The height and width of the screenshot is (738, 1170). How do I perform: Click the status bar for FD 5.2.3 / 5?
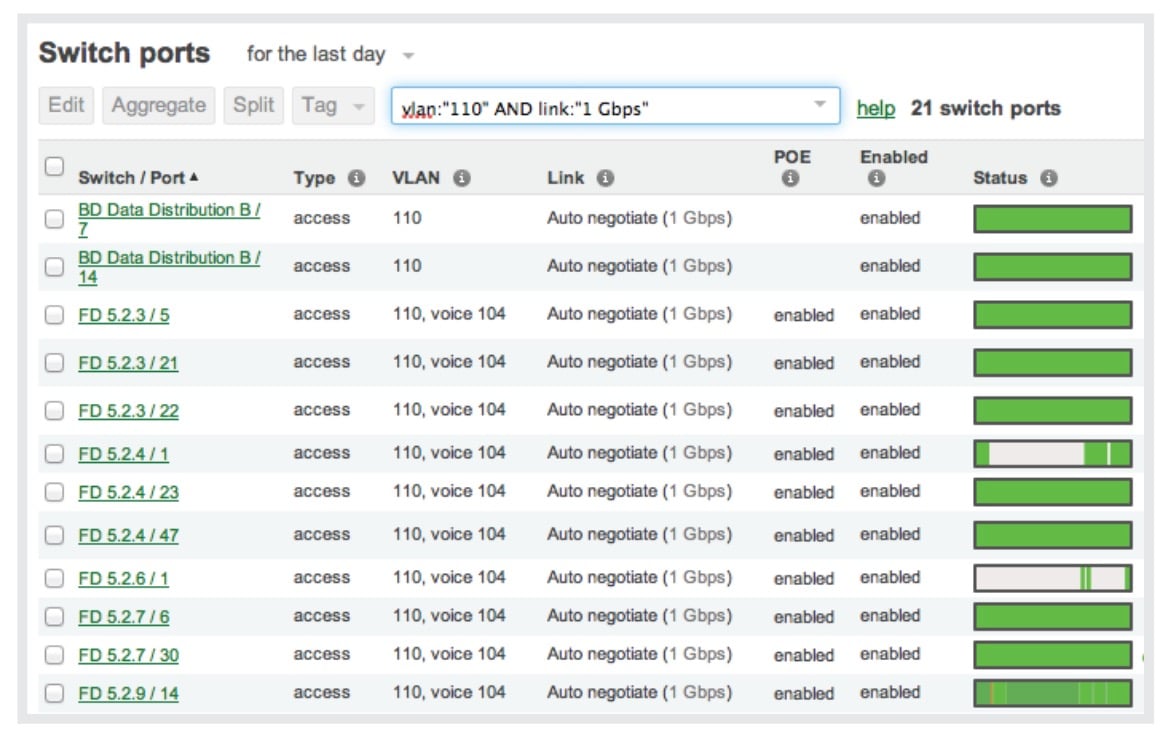coord(1052,315)
